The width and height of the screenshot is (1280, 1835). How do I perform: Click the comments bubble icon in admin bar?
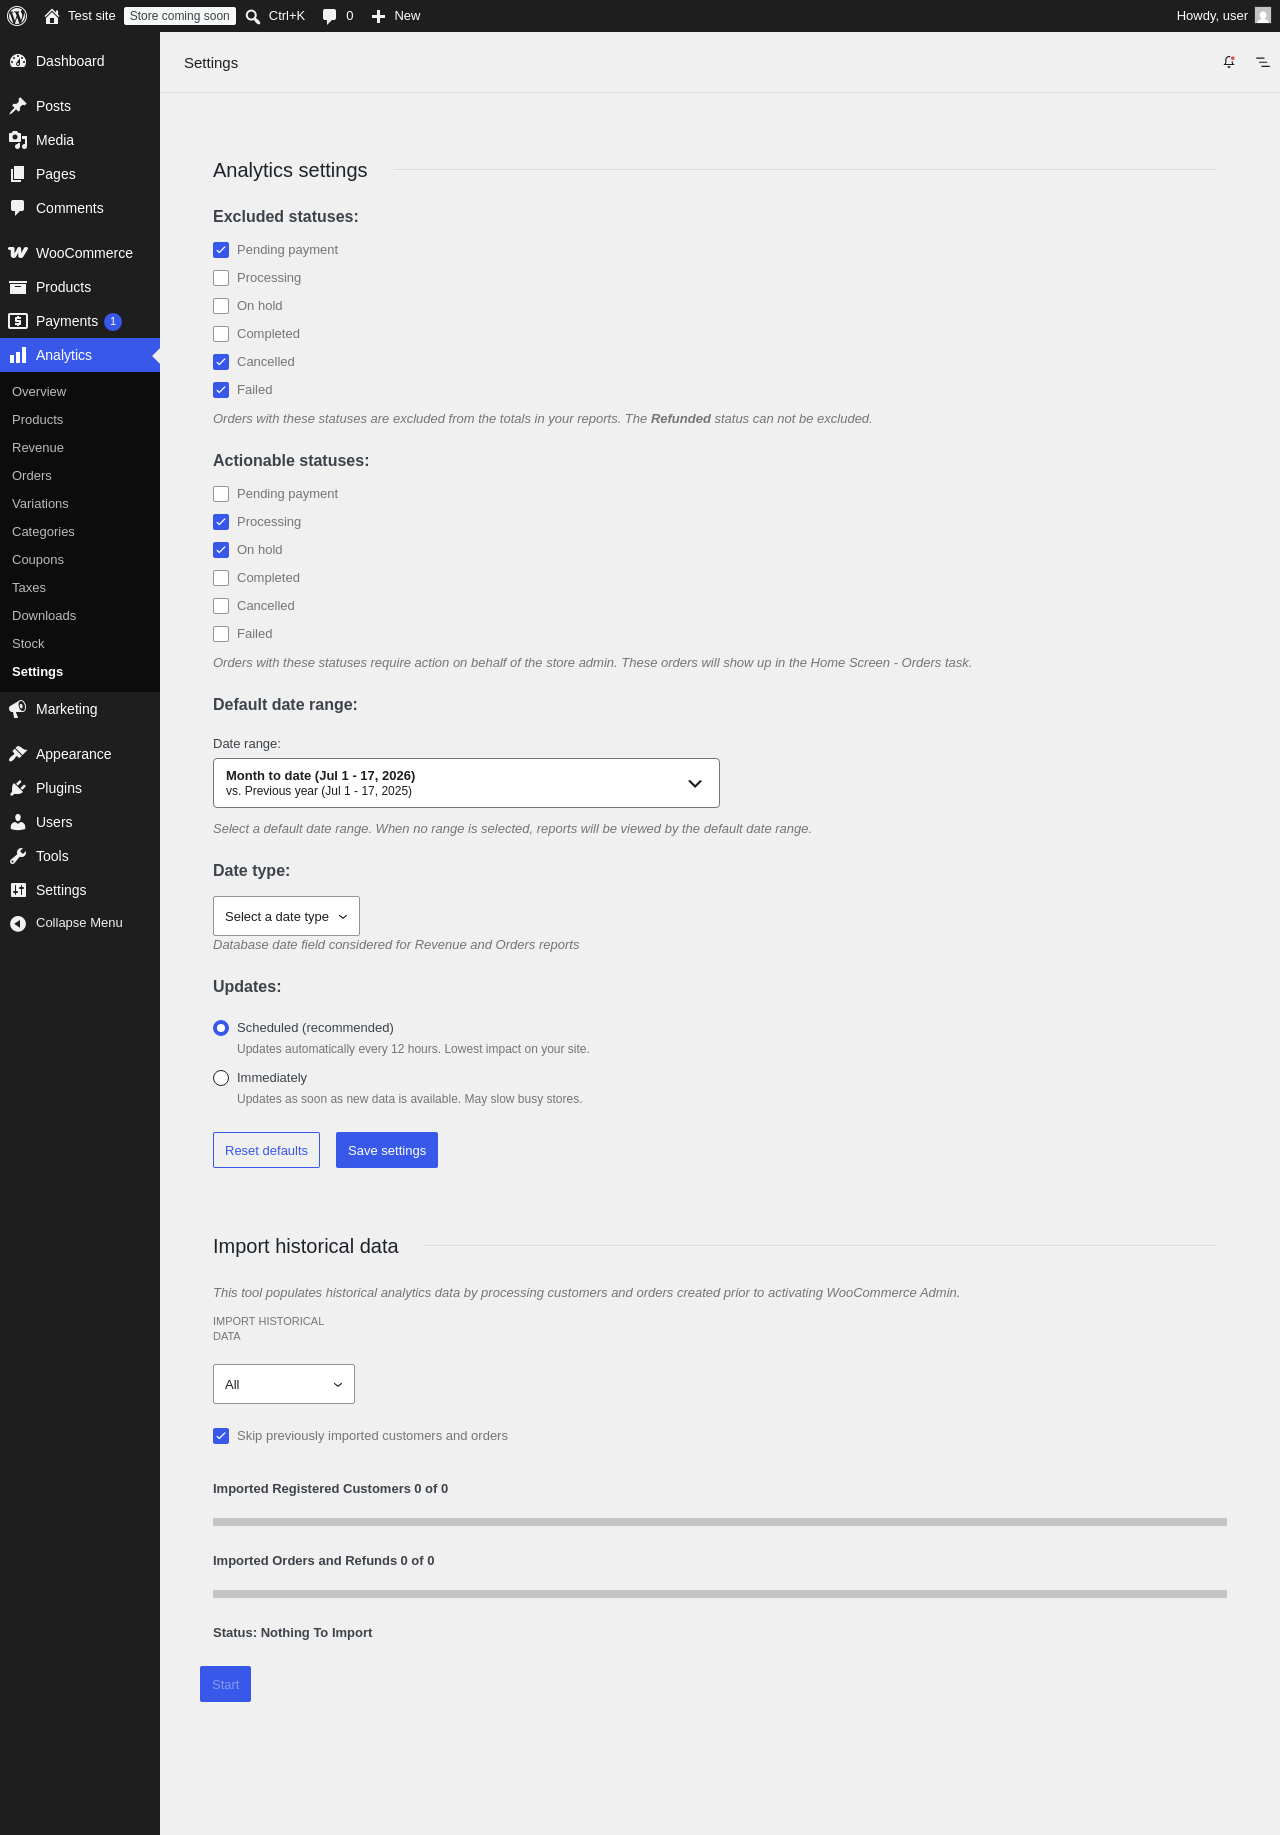(330, 16)
